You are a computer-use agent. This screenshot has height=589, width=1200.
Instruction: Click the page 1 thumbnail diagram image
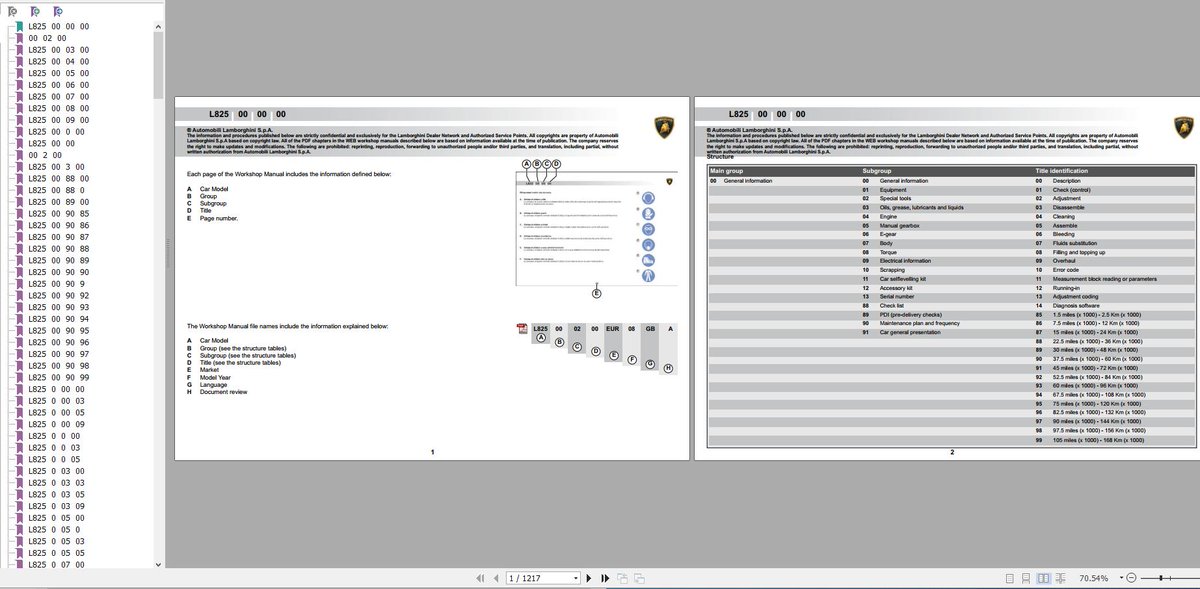pyautogui.click(x=597, y=229)
